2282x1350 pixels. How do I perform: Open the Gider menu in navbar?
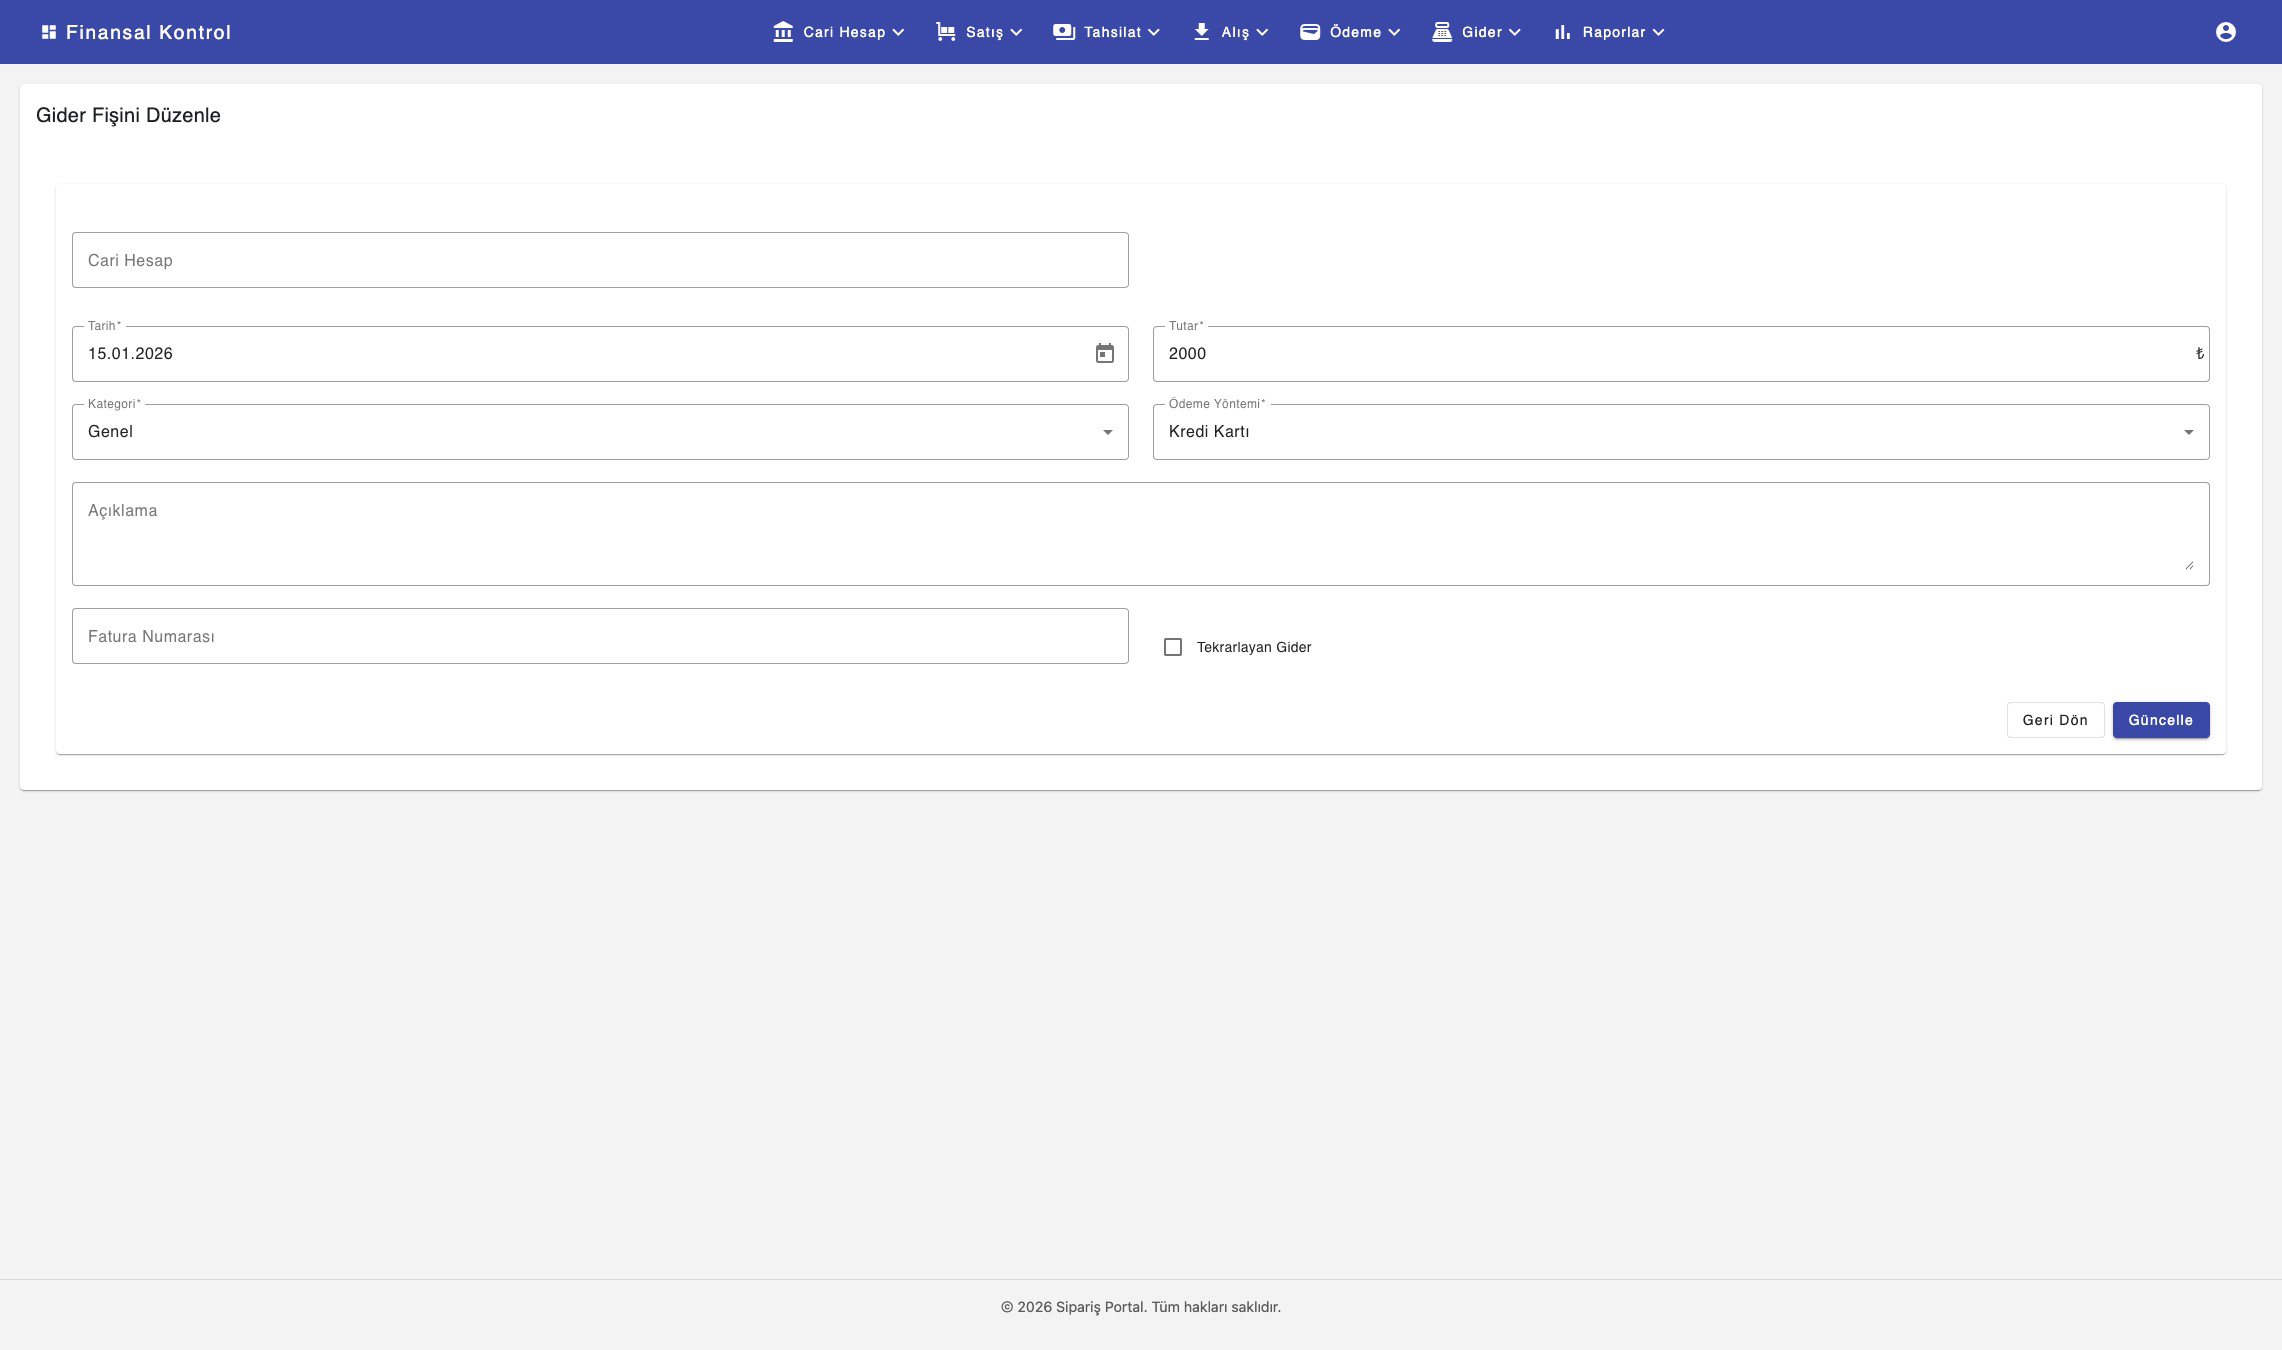pyautogui.click(x=1481, y=32)
